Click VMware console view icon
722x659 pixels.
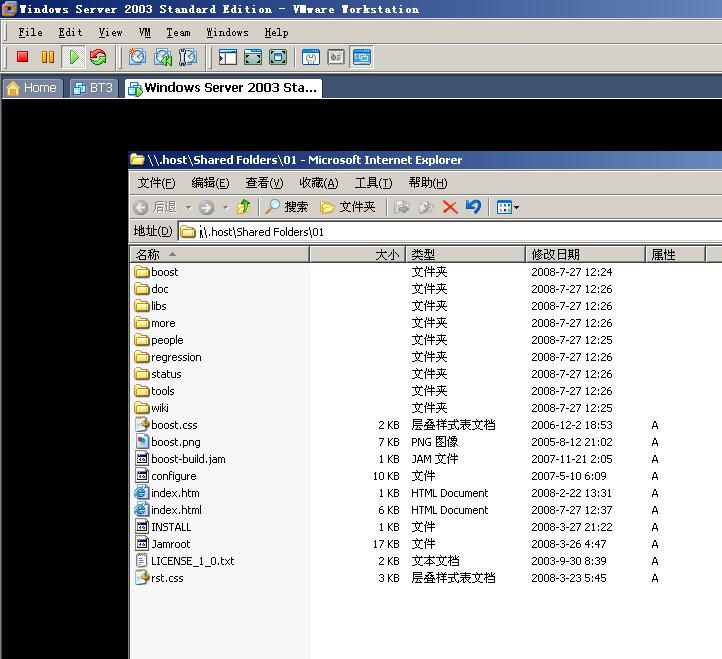point(361,57)
